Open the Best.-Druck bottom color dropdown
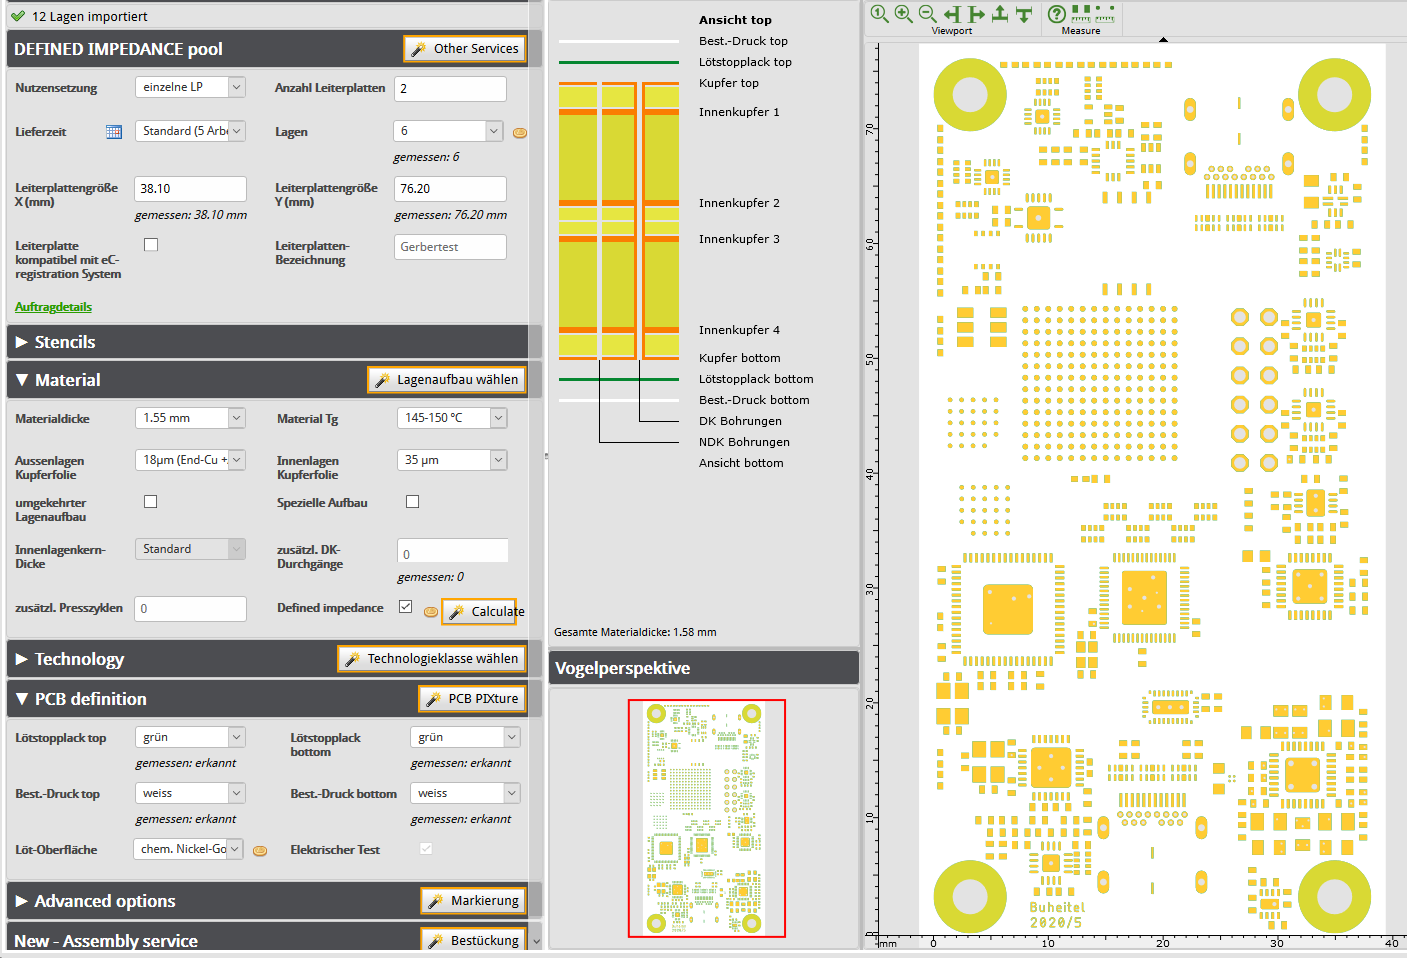This screenshot has width=1407, height=958. coord(465,793)
